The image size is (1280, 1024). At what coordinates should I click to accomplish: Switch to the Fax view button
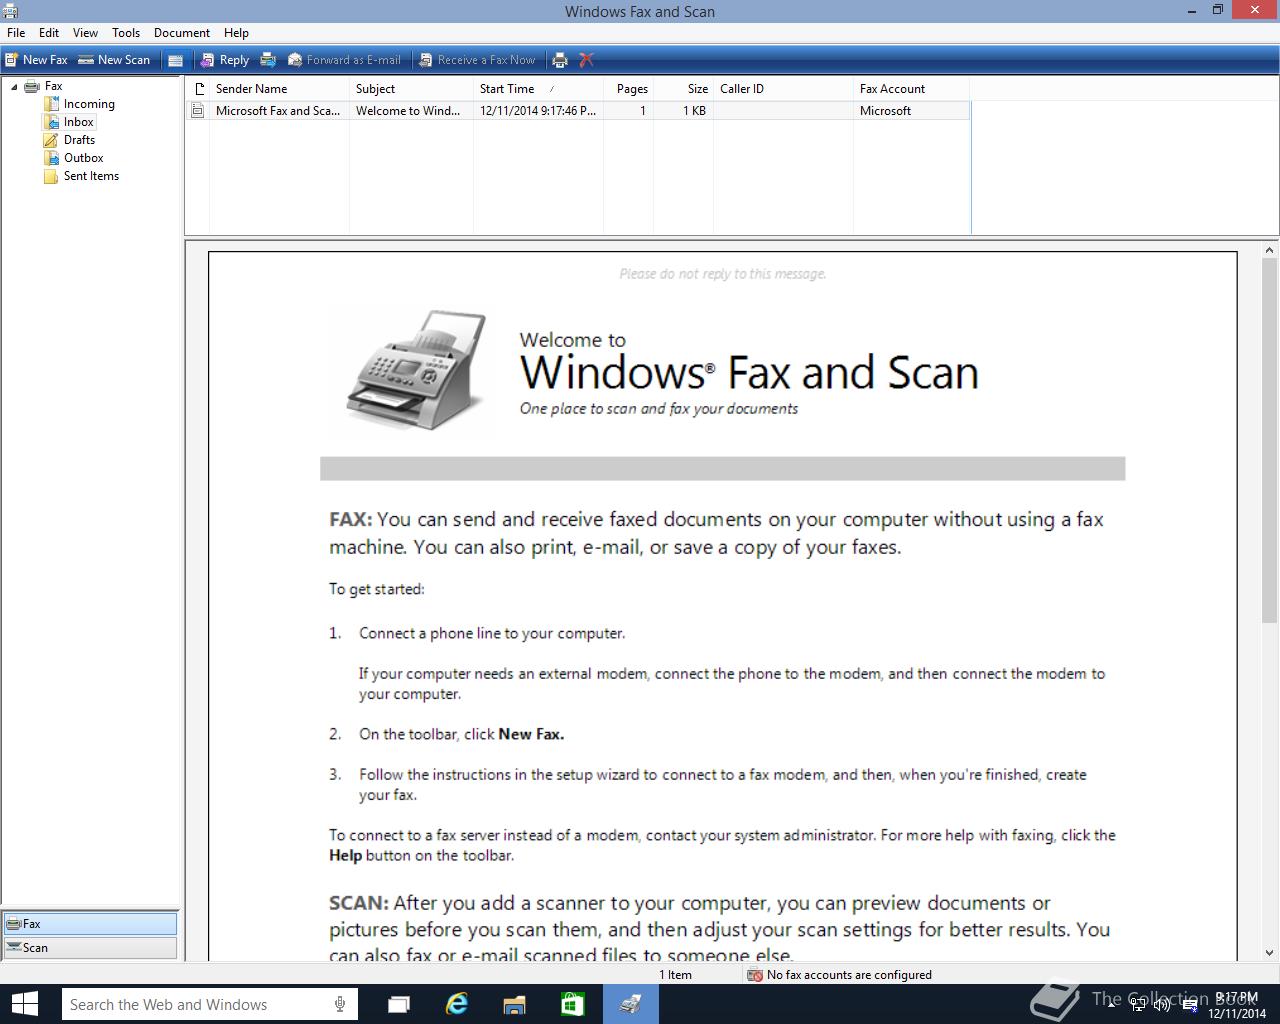coord(90,924)
